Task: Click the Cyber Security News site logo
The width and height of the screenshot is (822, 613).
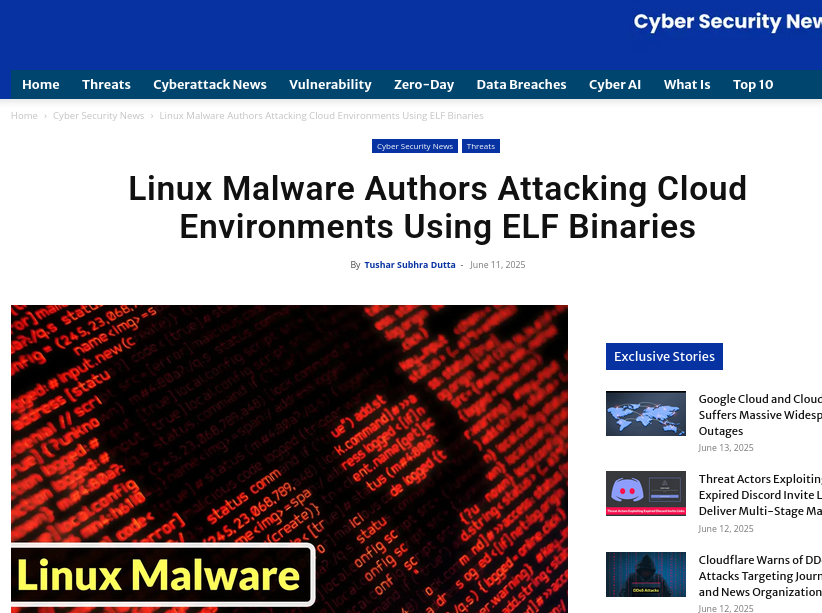Action: coord(728,21)
